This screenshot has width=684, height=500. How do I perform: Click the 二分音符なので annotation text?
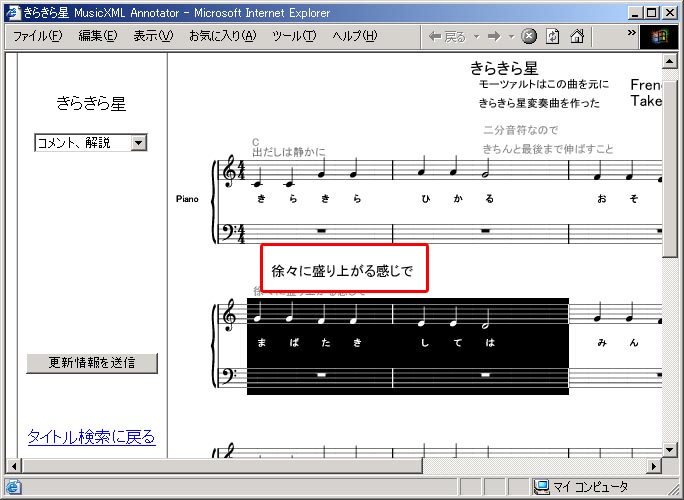pos(520,130)
